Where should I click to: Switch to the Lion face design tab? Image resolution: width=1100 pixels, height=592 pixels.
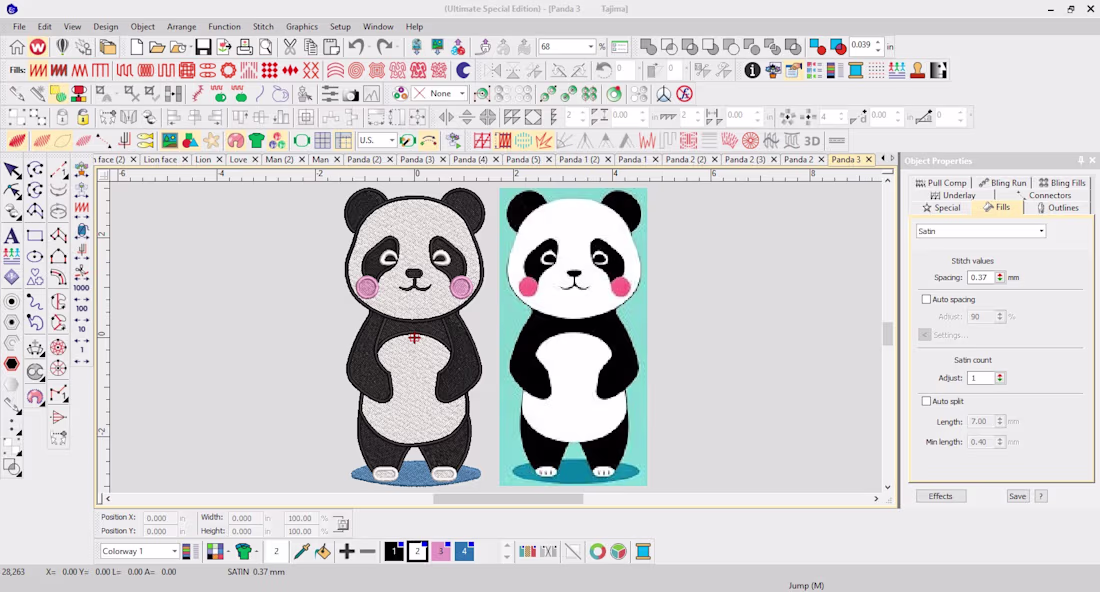[x=160, y=160]
